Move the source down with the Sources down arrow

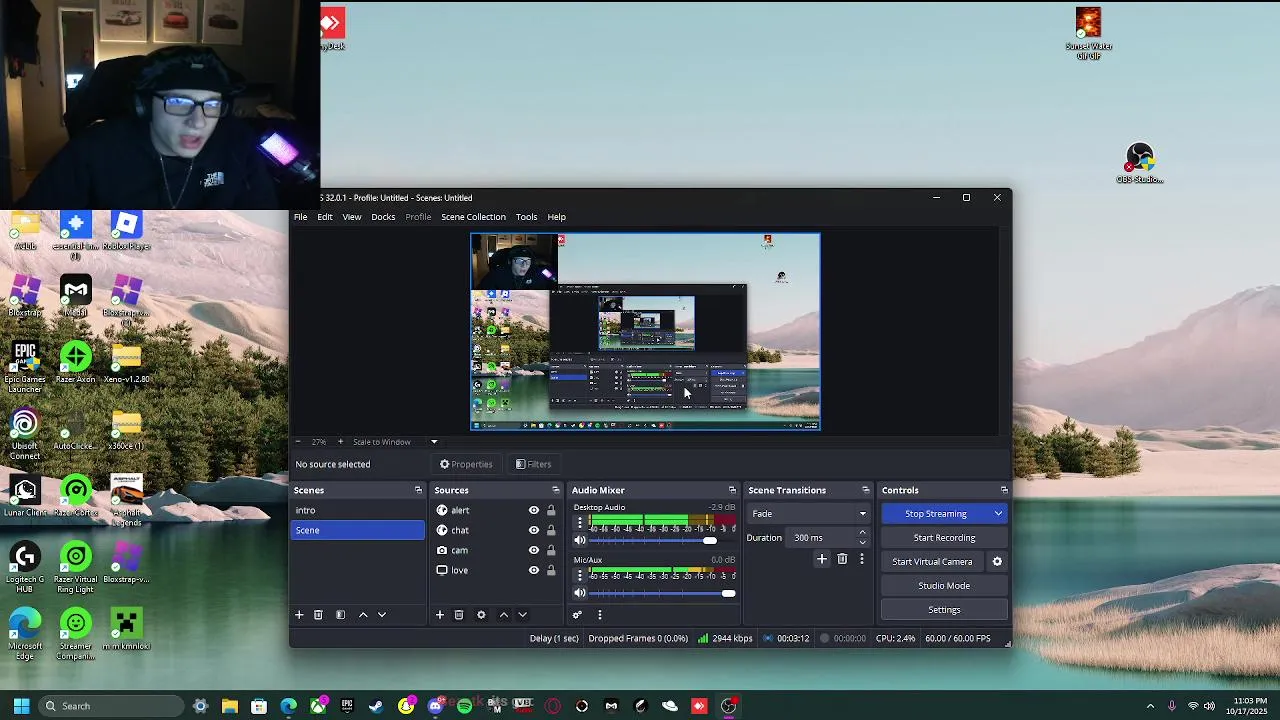522,615
